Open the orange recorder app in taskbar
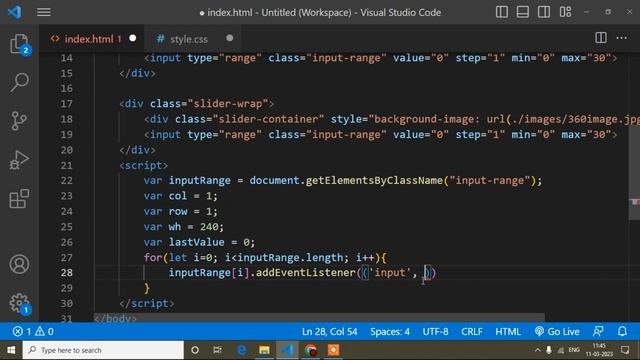The image size is (640, 360). 333,350
